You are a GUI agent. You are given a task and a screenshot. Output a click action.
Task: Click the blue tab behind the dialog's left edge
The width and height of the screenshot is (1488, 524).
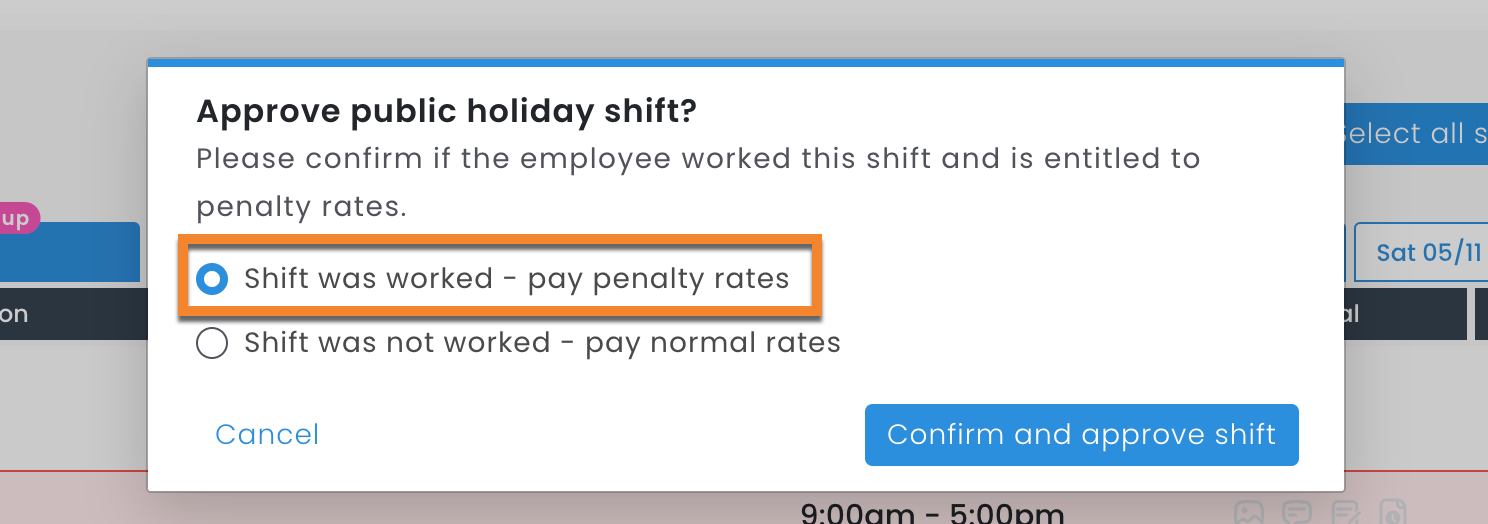70,252
